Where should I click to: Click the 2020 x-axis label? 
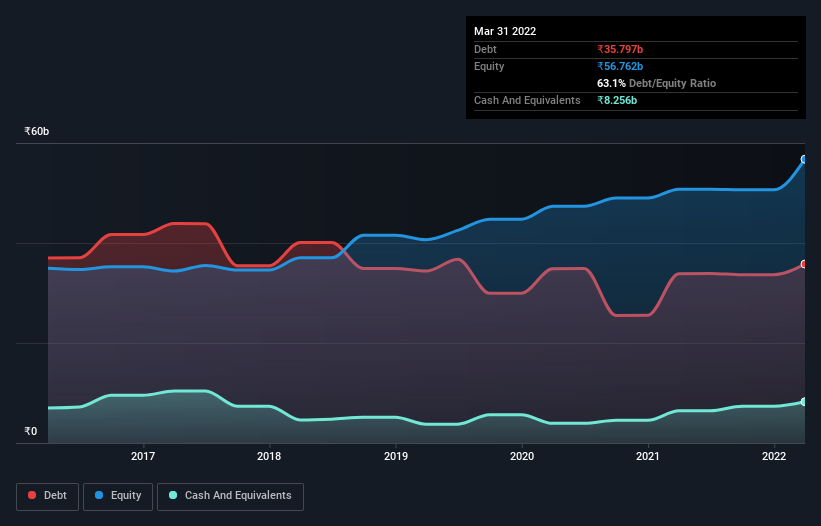click(522, 456)
